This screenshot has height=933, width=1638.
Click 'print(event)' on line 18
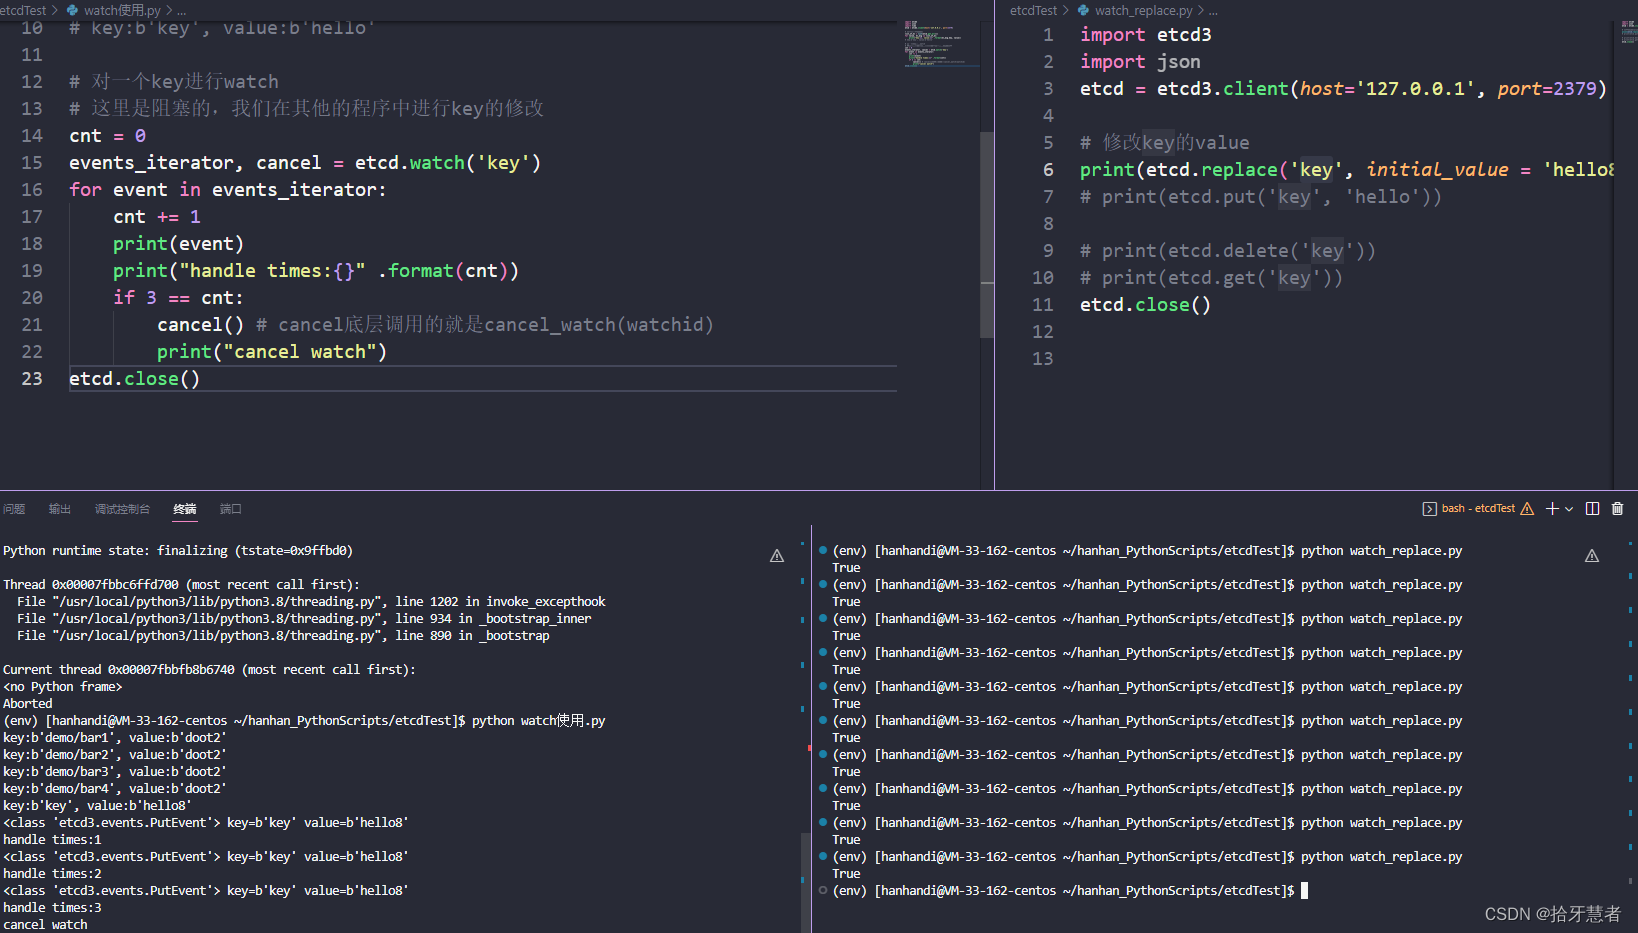click(178, 244)
